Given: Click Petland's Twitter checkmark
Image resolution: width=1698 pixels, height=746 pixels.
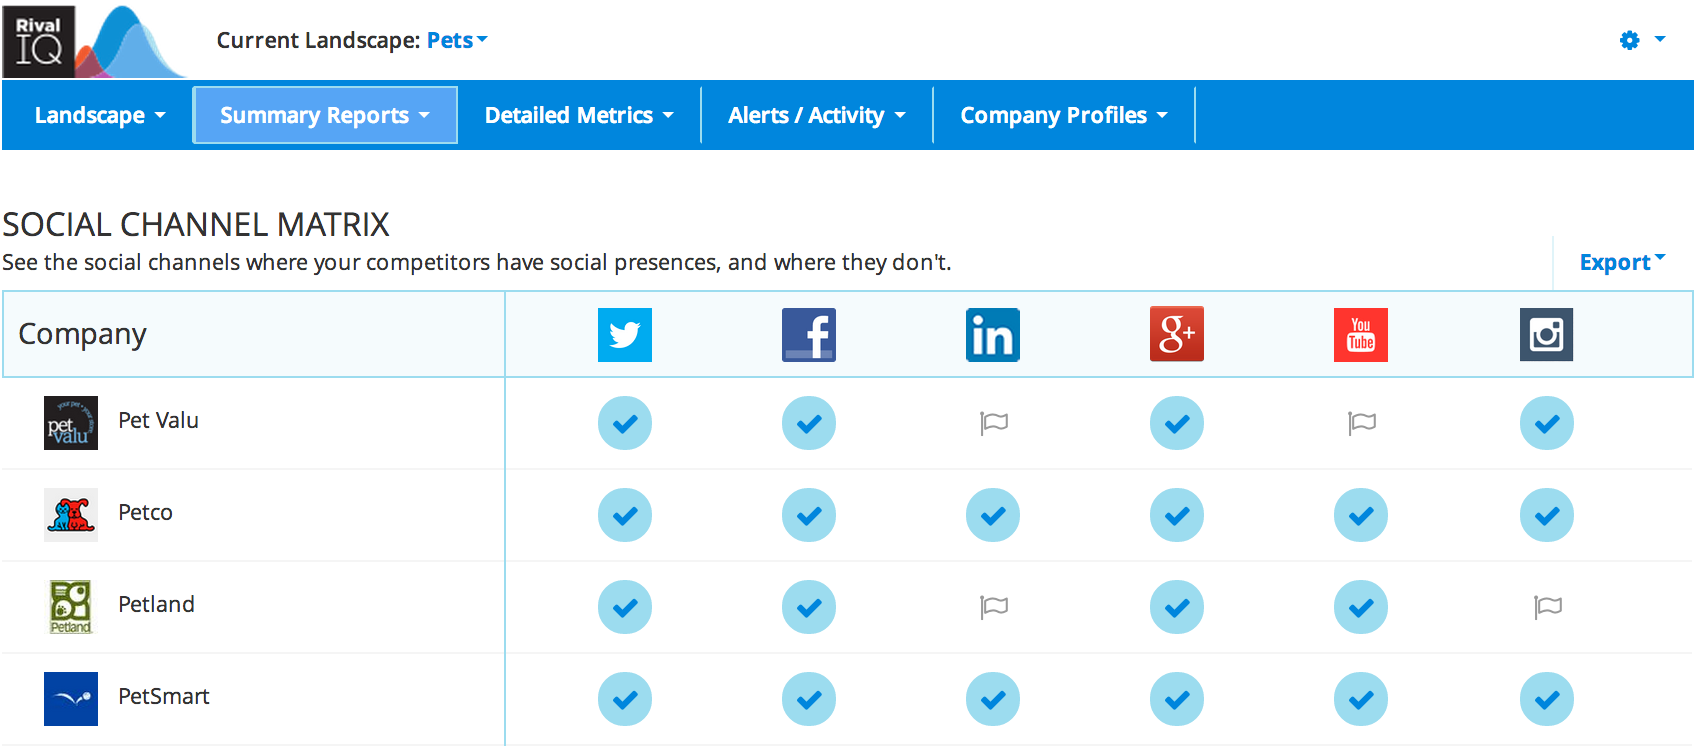Looking at the screenshot, I should [625, 607].
